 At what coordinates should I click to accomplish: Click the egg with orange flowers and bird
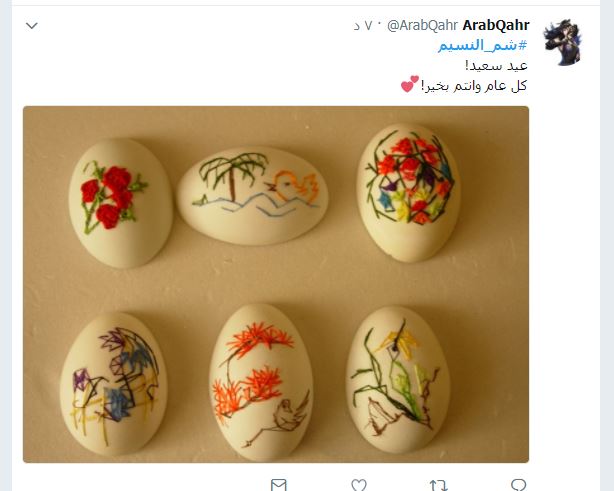[x=261, y=382]
